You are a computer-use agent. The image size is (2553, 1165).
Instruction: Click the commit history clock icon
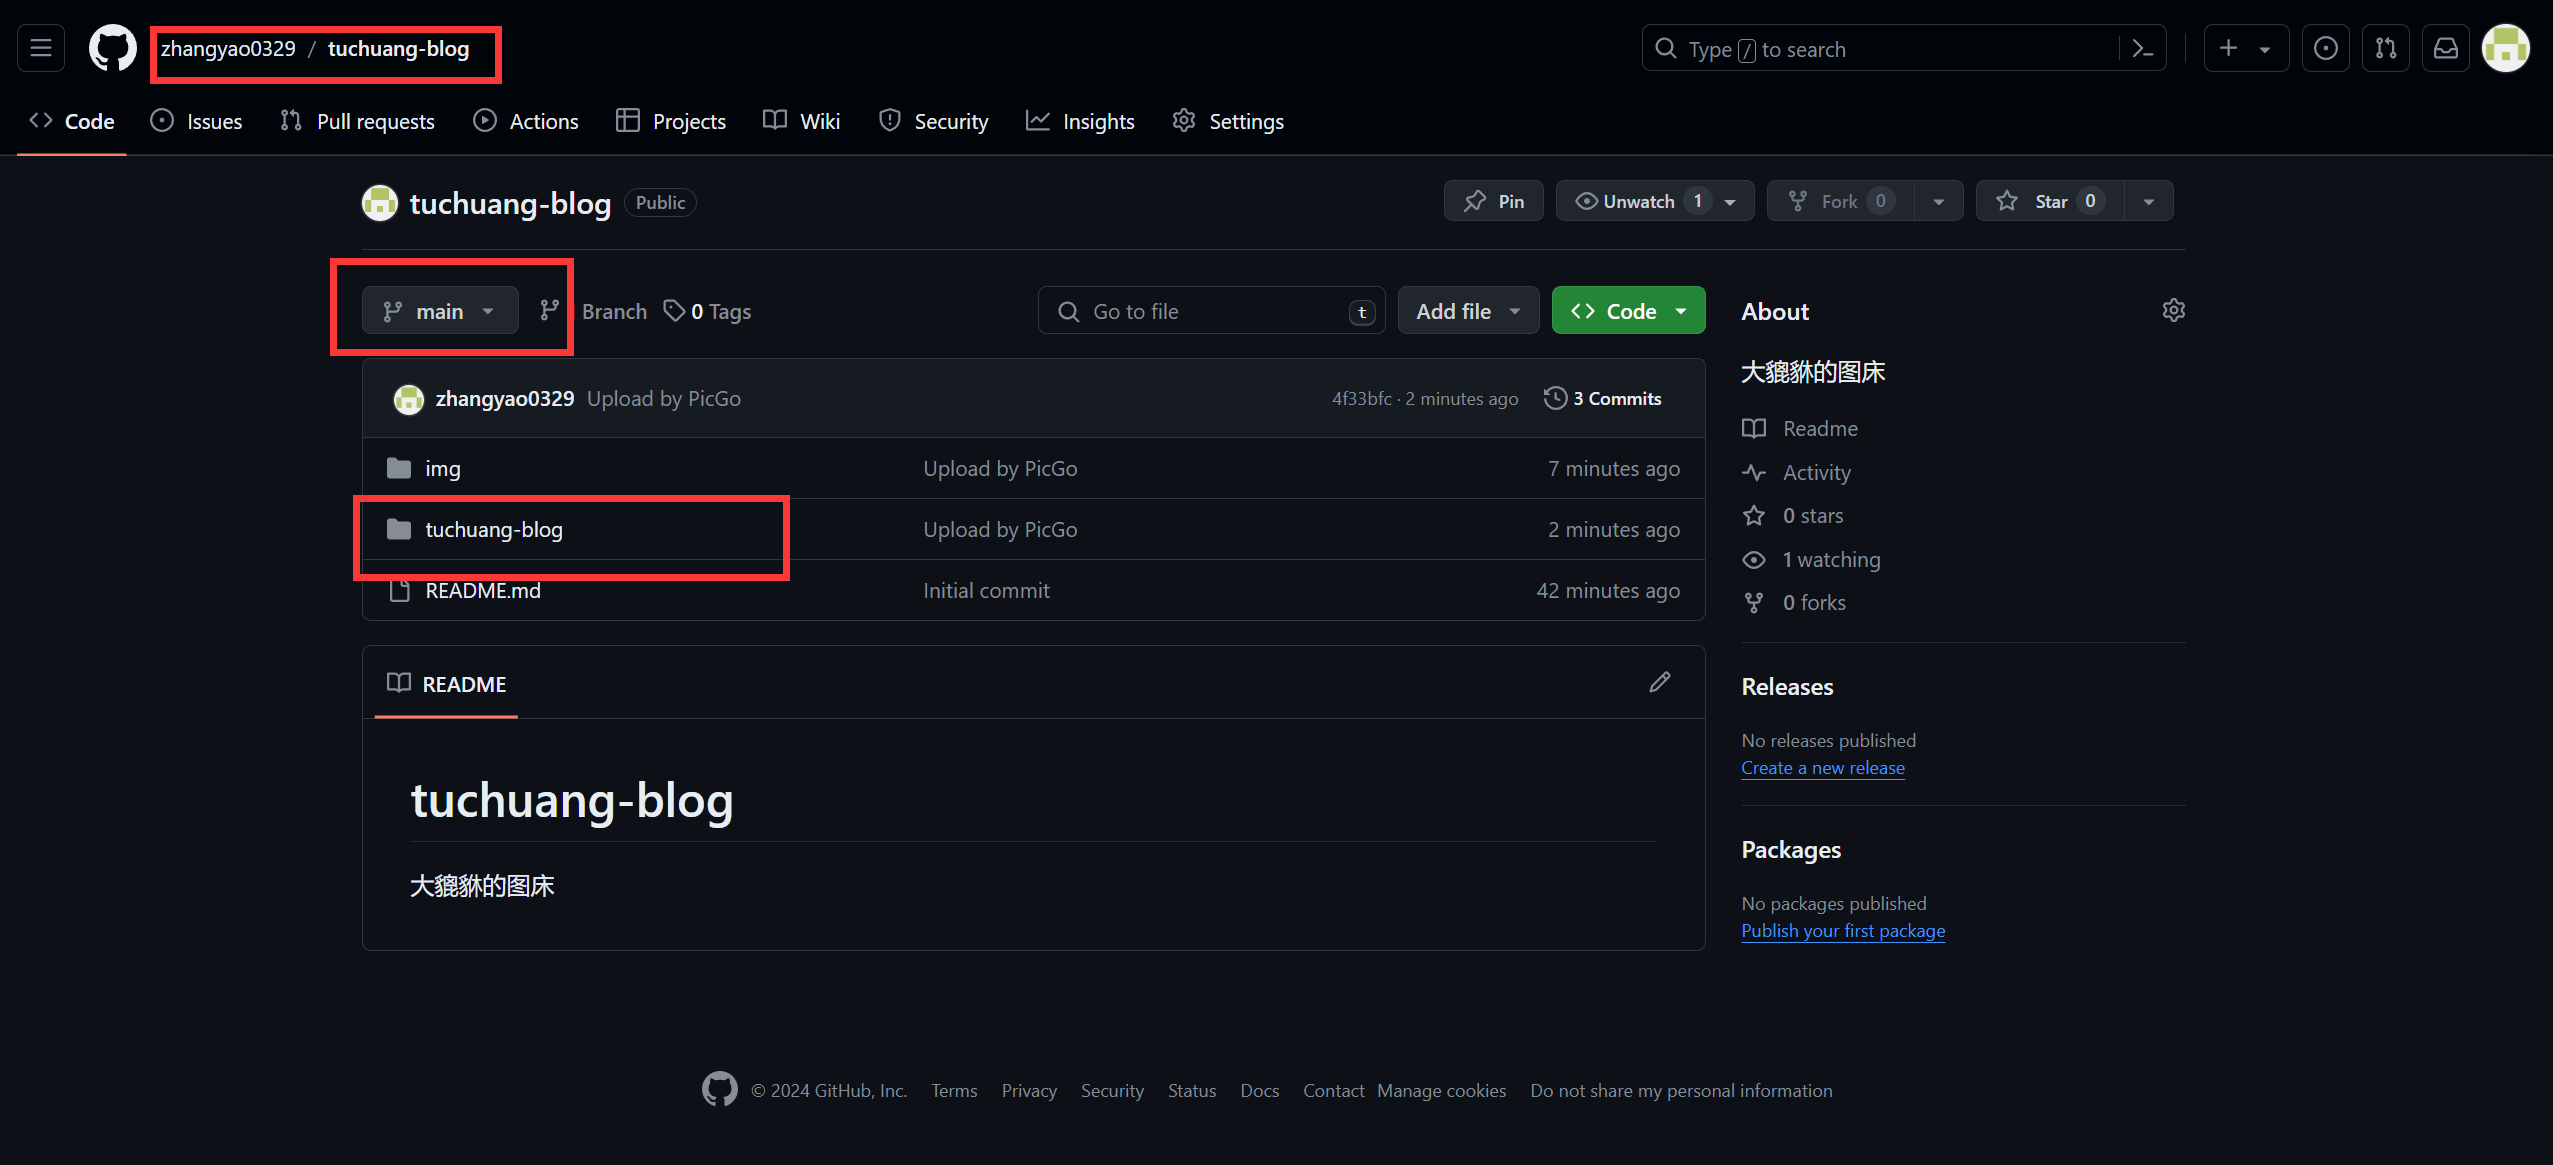1555,398
